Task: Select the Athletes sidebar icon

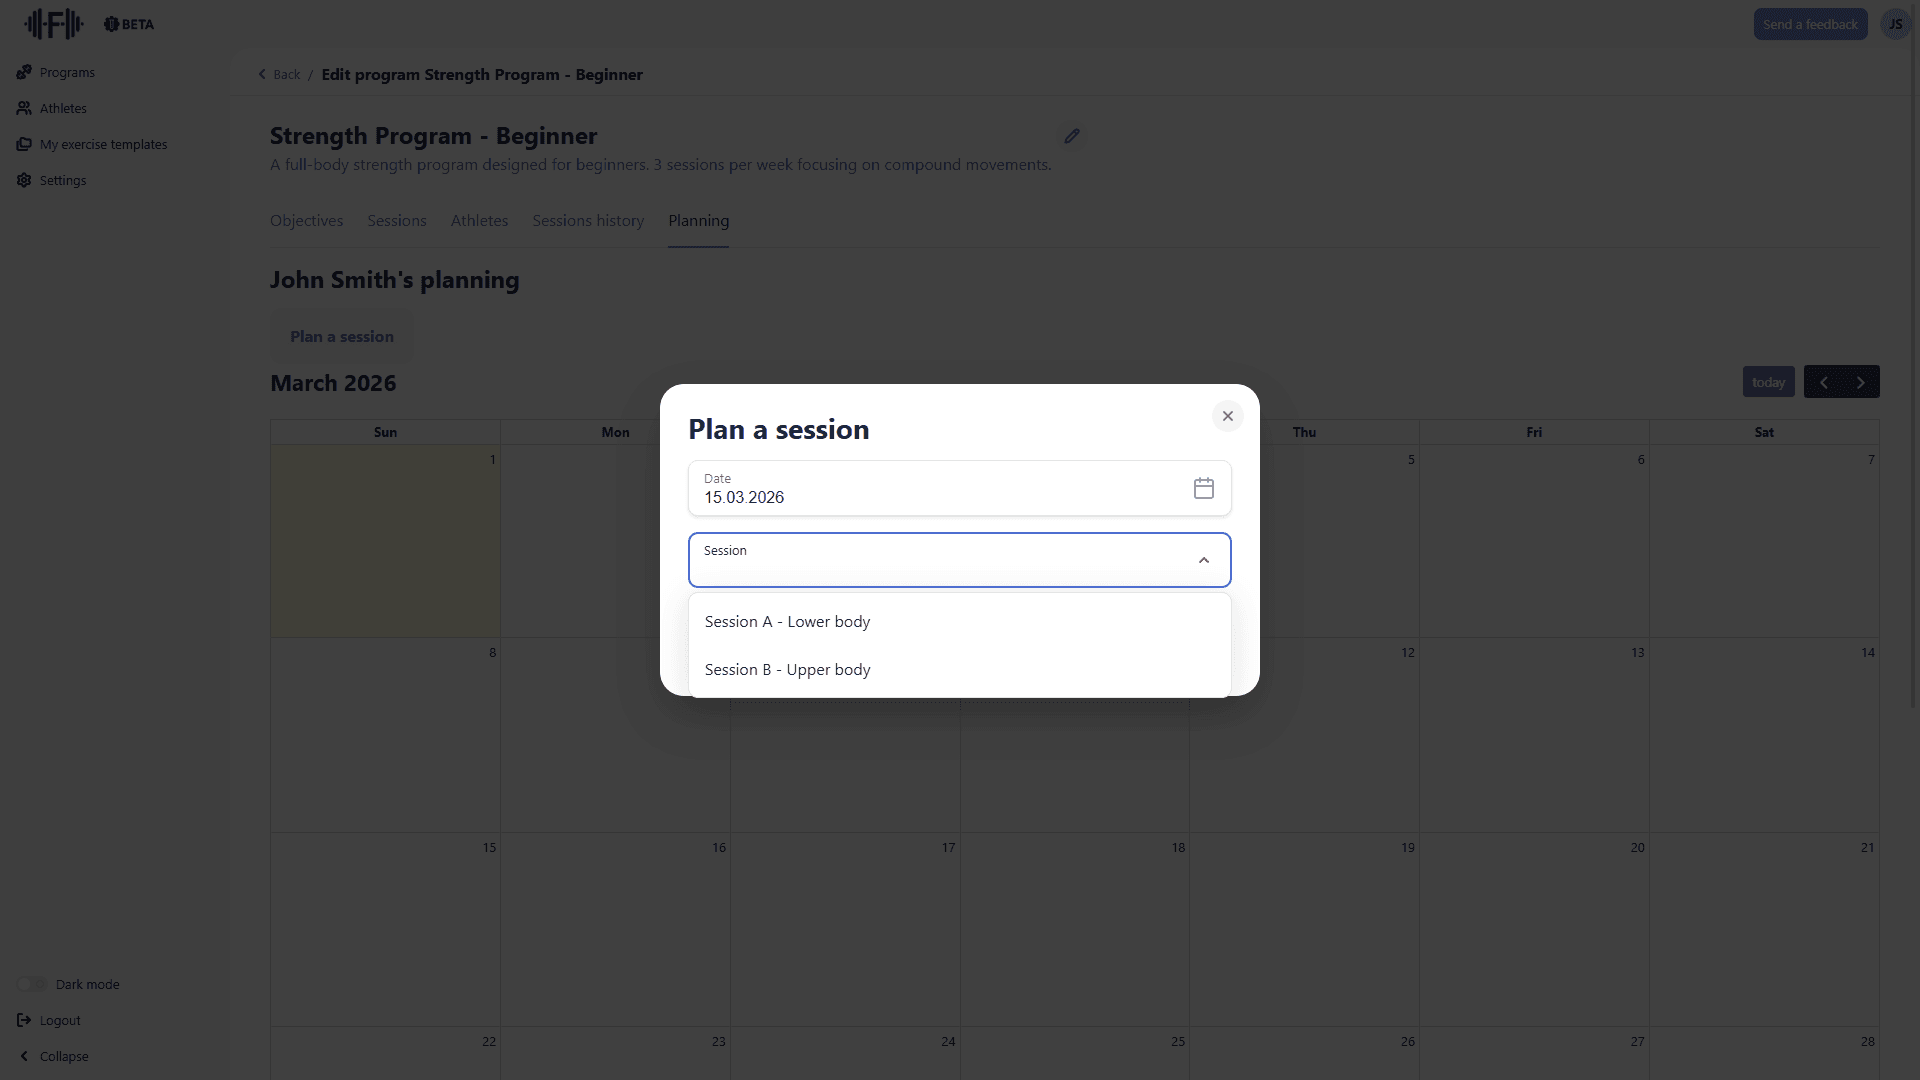Action: 23,108
